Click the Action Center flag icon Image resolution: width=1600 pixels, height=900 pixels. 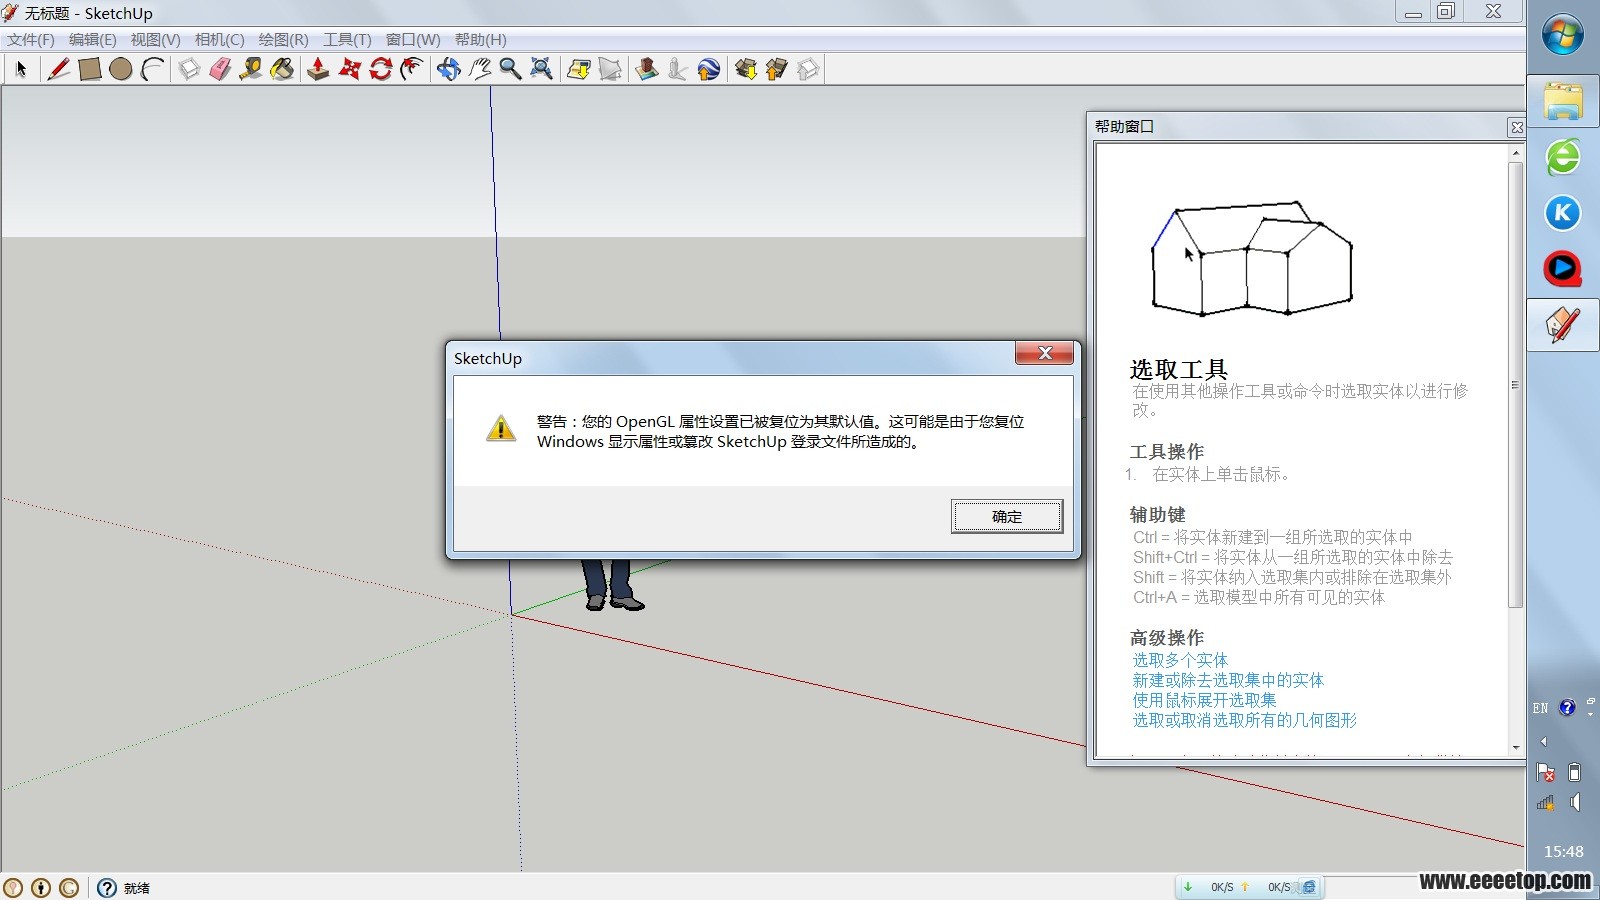coord(1546,773)
